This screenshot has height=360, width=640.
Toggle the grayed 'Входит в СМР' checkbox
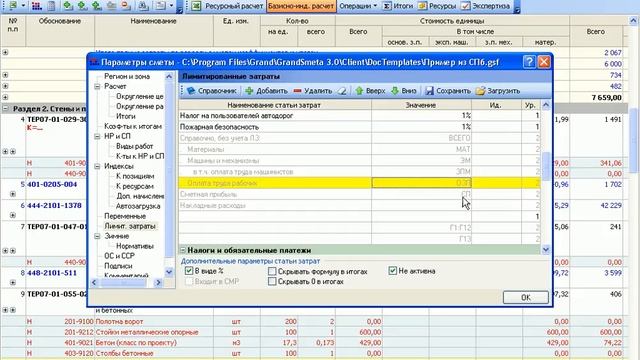pyautogui.click(x=189, y=281)
